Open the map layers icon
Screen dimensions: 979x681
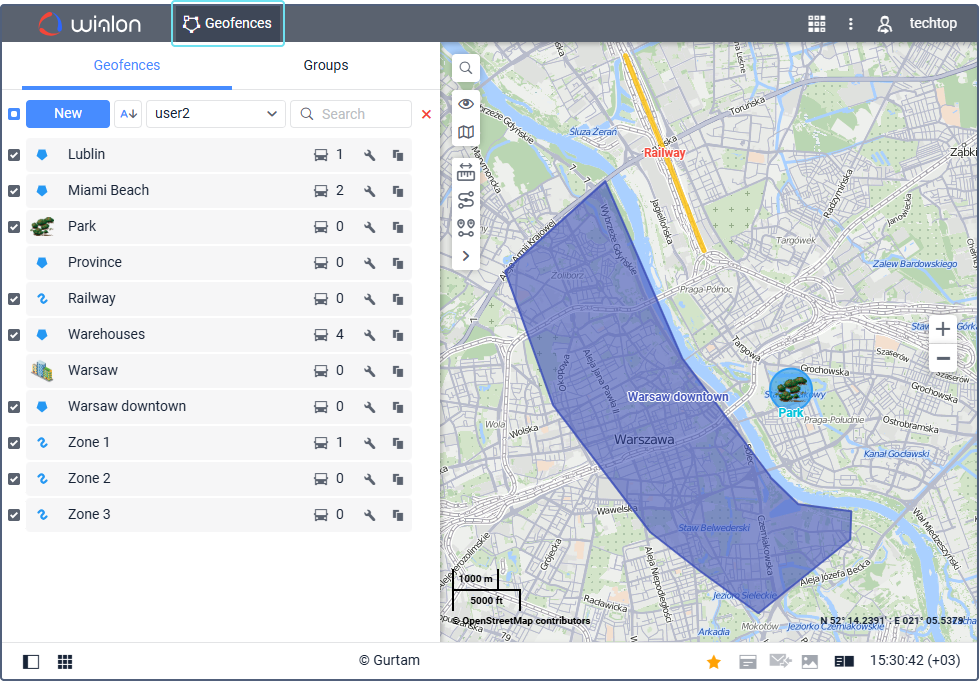pyautogui.click(x=466, y=132)
